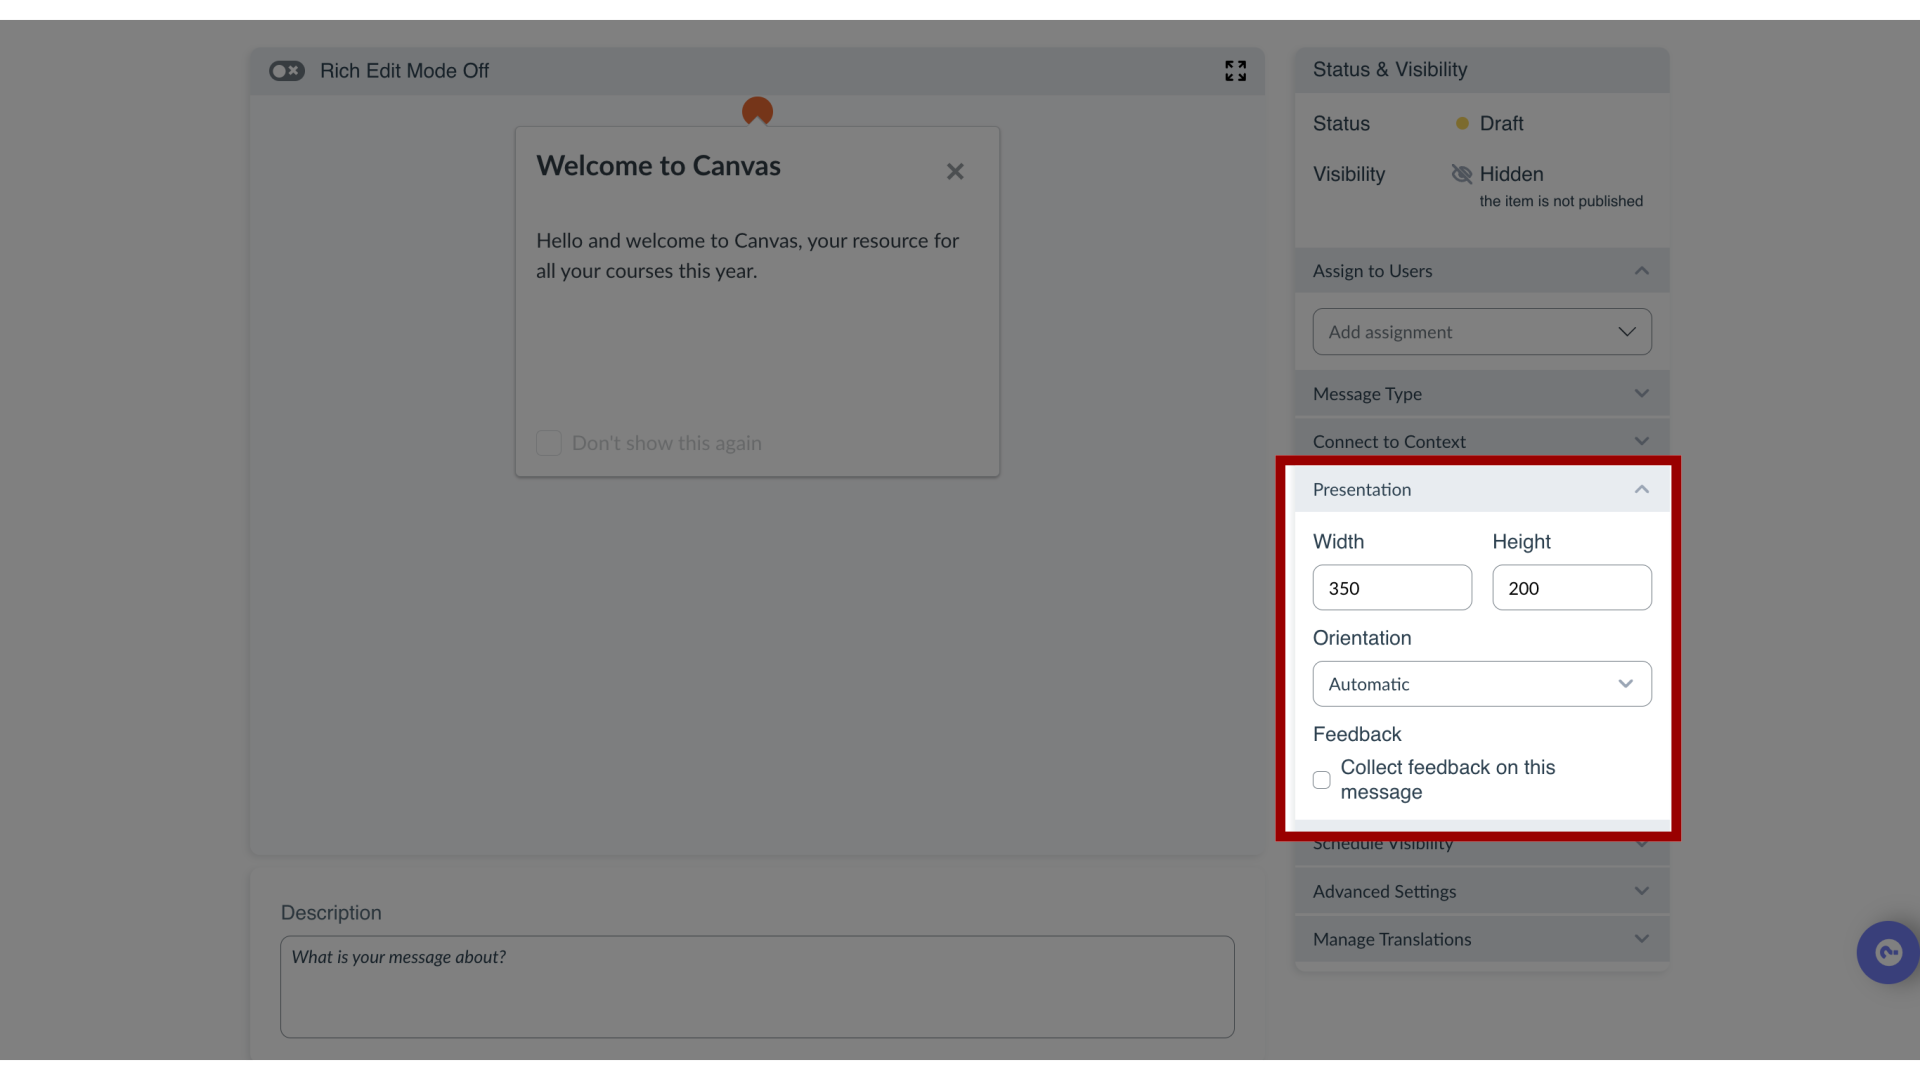Click the Hidden visibility eye icon
The height and width of the screenshot is (1080, 1920).
[1461, 174]
